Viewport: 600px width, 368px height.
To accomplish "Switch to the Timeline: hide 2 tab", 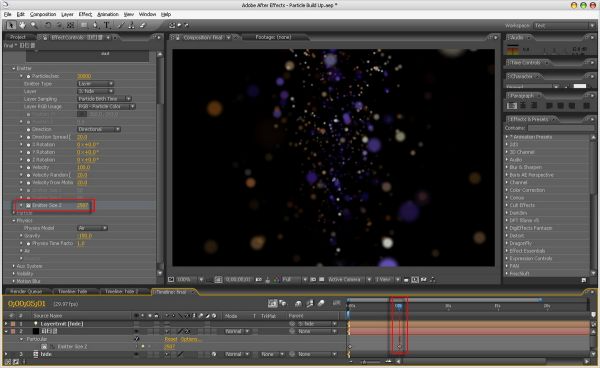I will point(121,291).
